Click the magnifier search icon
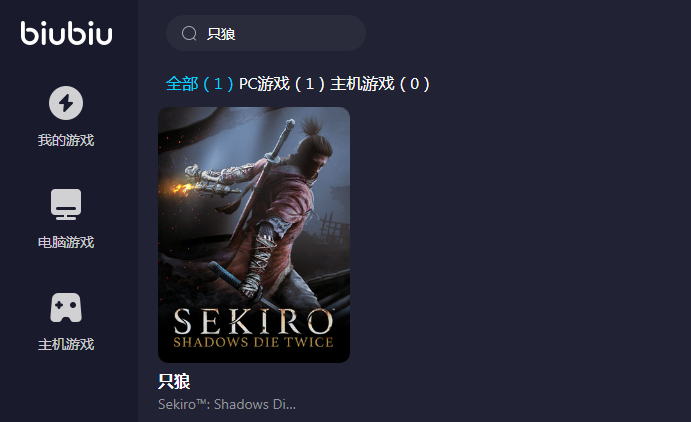 click(189, 33)
